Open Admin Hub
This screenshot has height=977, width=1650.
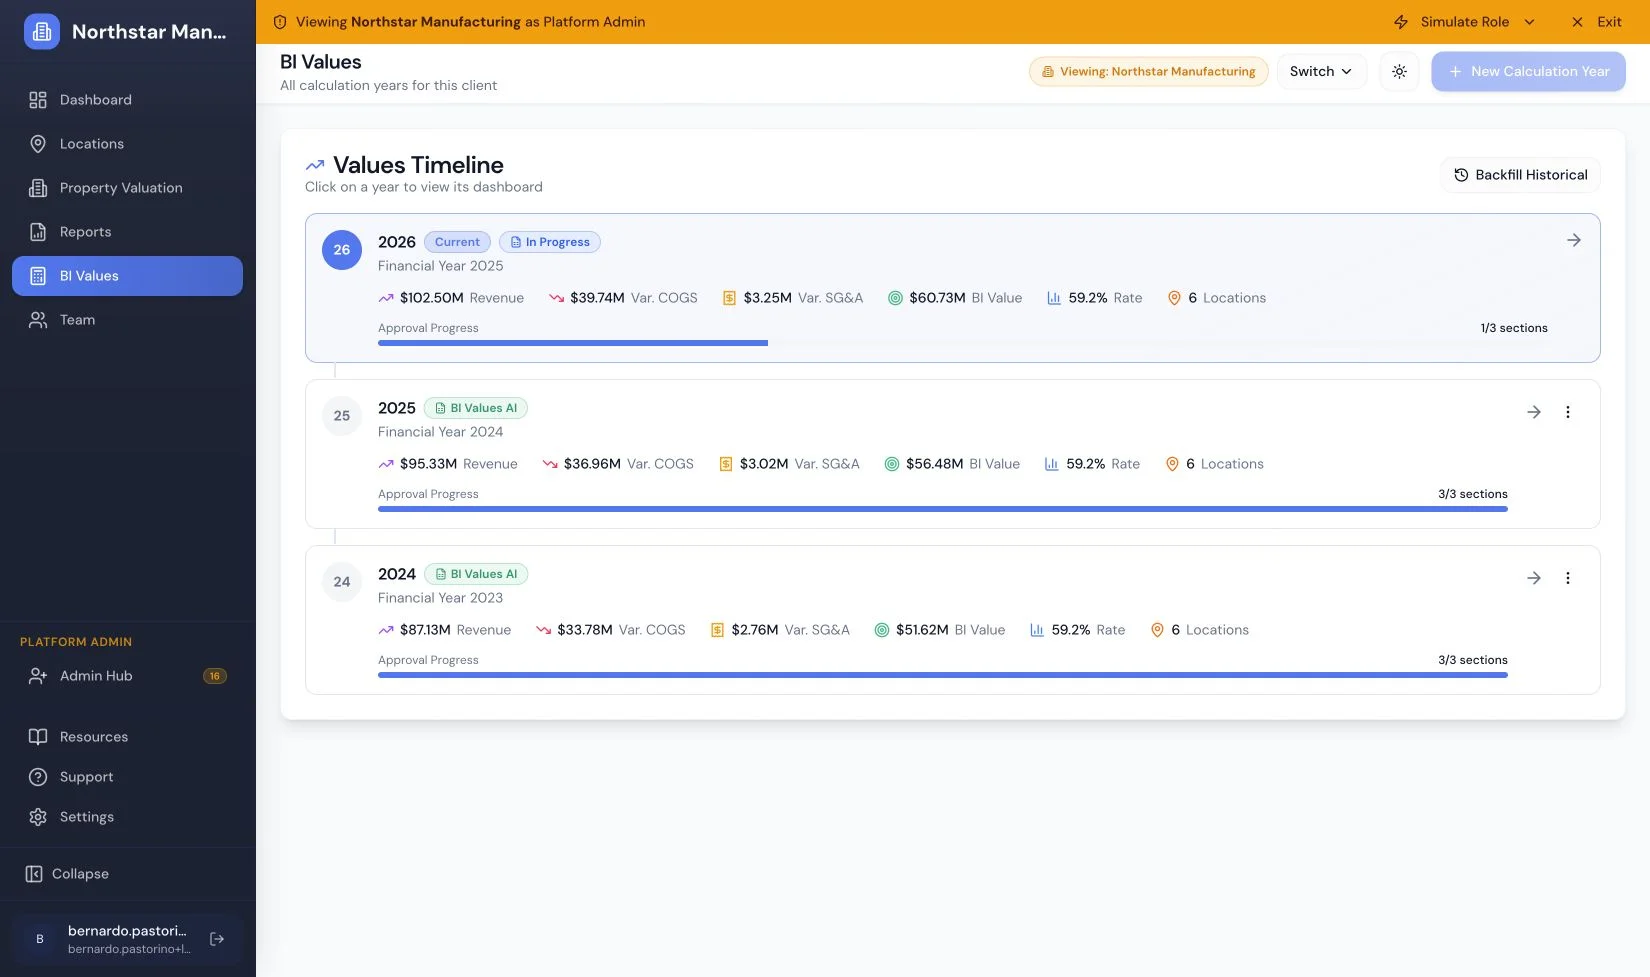pyautogui.click(x=127, y=676)
